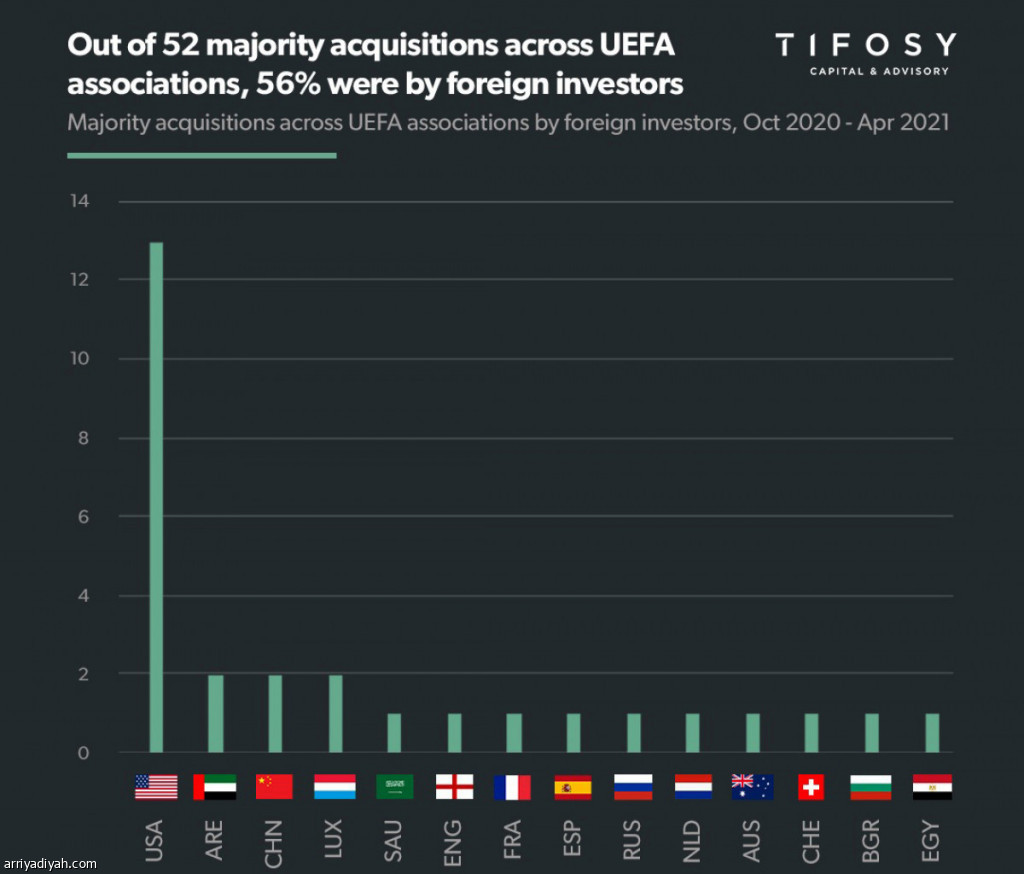Select the Saudi Arabia flag icon
Viewport: 1024px width, 874px height.
pyautogui.click(x=394, y=787)
